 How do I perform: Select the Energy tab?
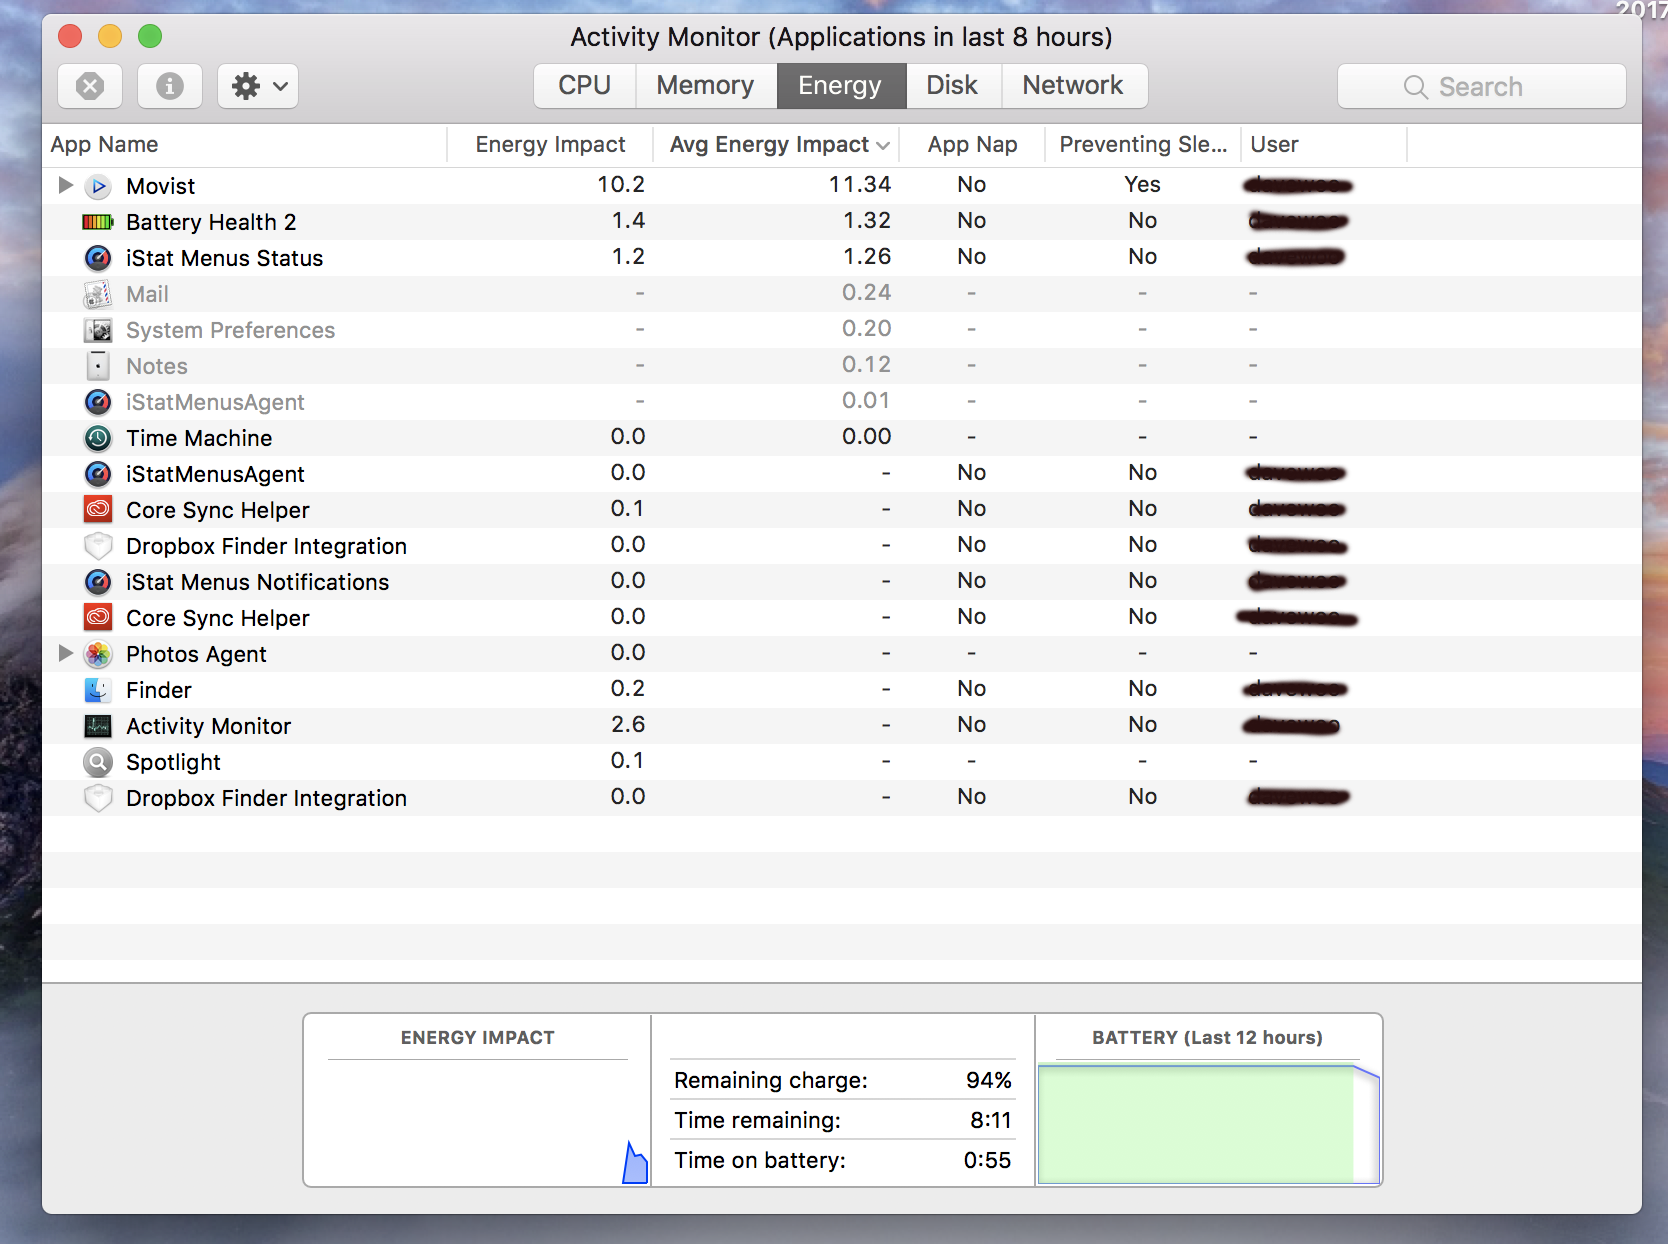pyautogui.click(x=841, y=86)
